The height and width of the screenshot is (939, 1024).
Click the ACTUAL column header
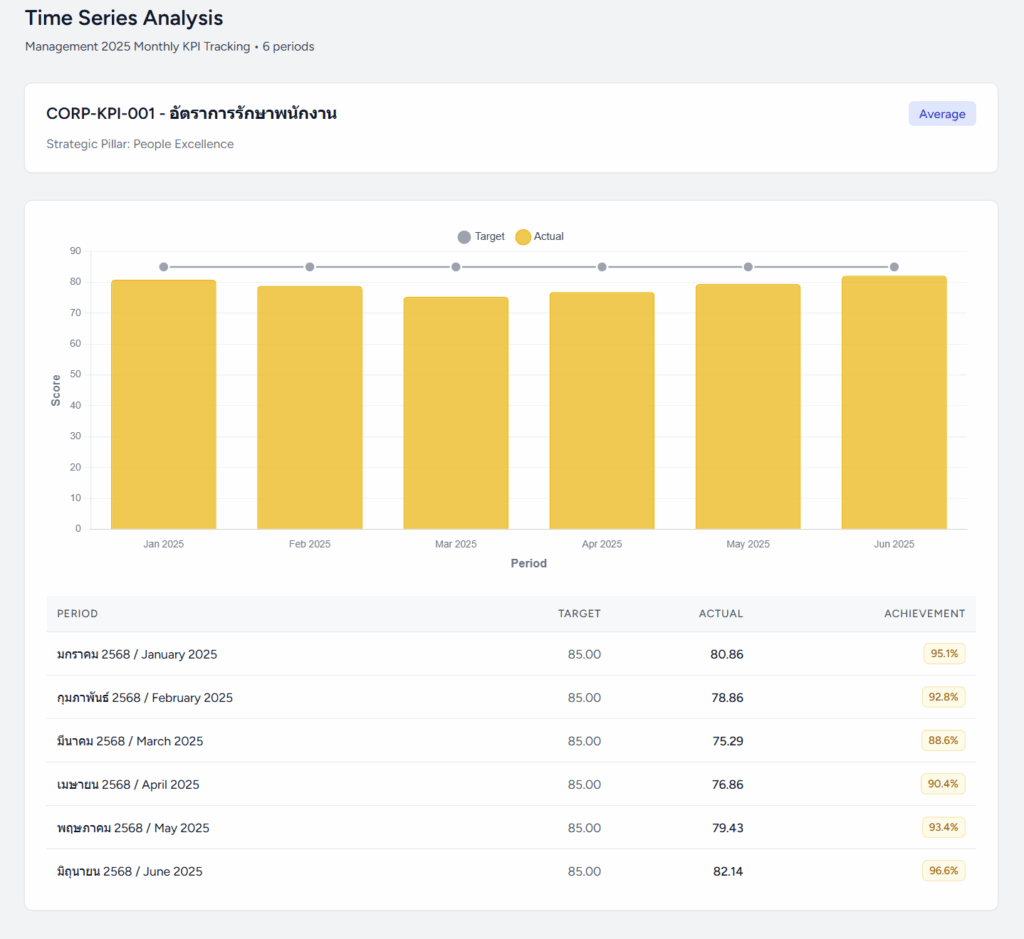(720, 614)
